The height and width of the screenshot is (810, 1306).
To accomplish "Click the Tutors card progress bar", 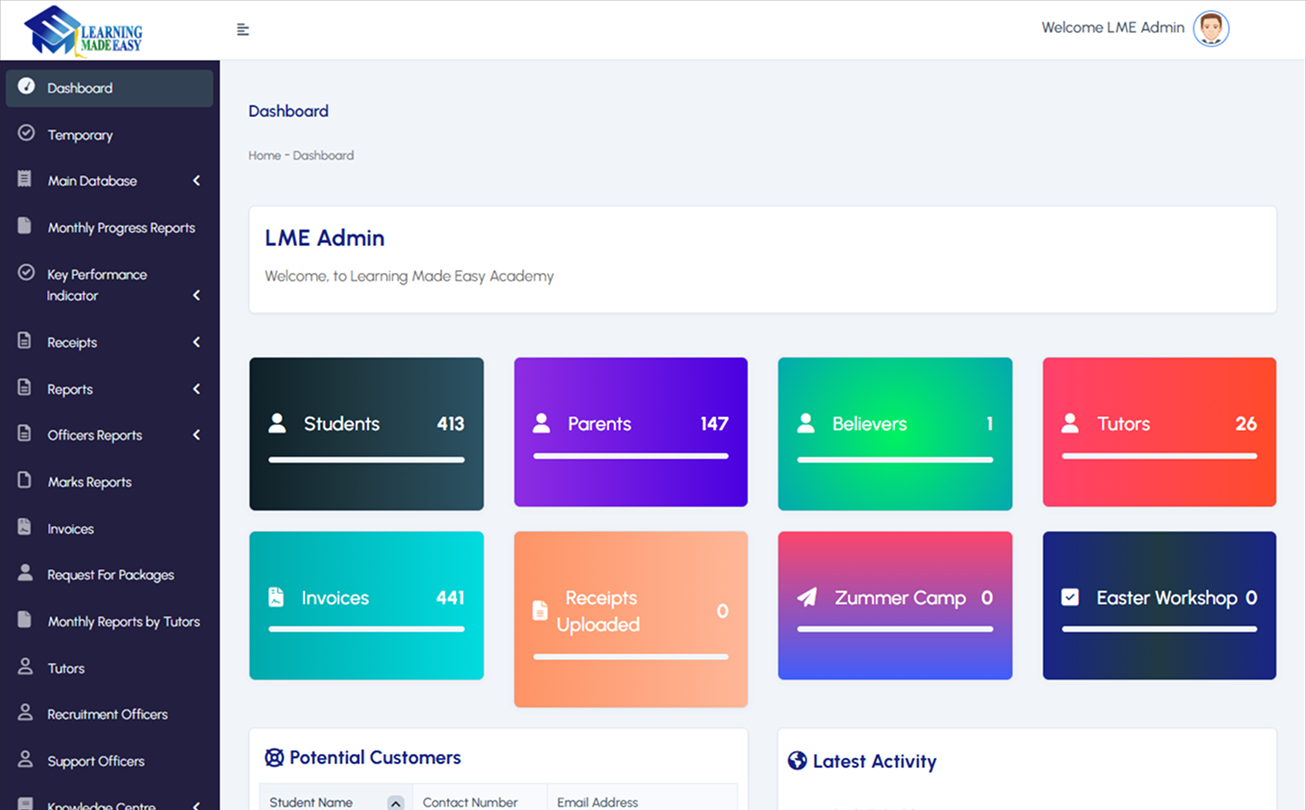I will click(x=1159, y=456).
